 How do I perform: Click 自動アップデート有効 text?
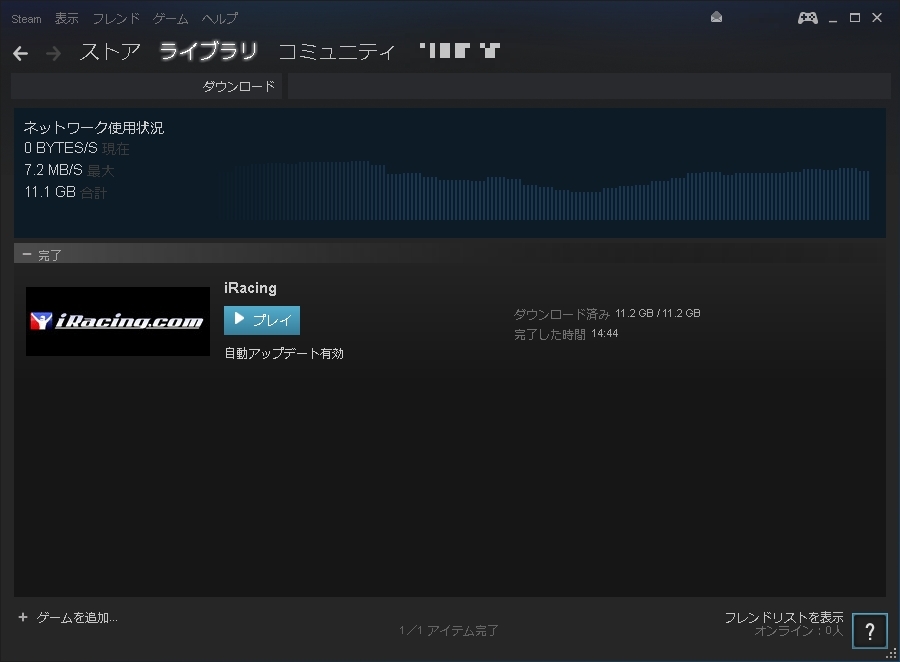pyautogui.click(x=284, y=353)
